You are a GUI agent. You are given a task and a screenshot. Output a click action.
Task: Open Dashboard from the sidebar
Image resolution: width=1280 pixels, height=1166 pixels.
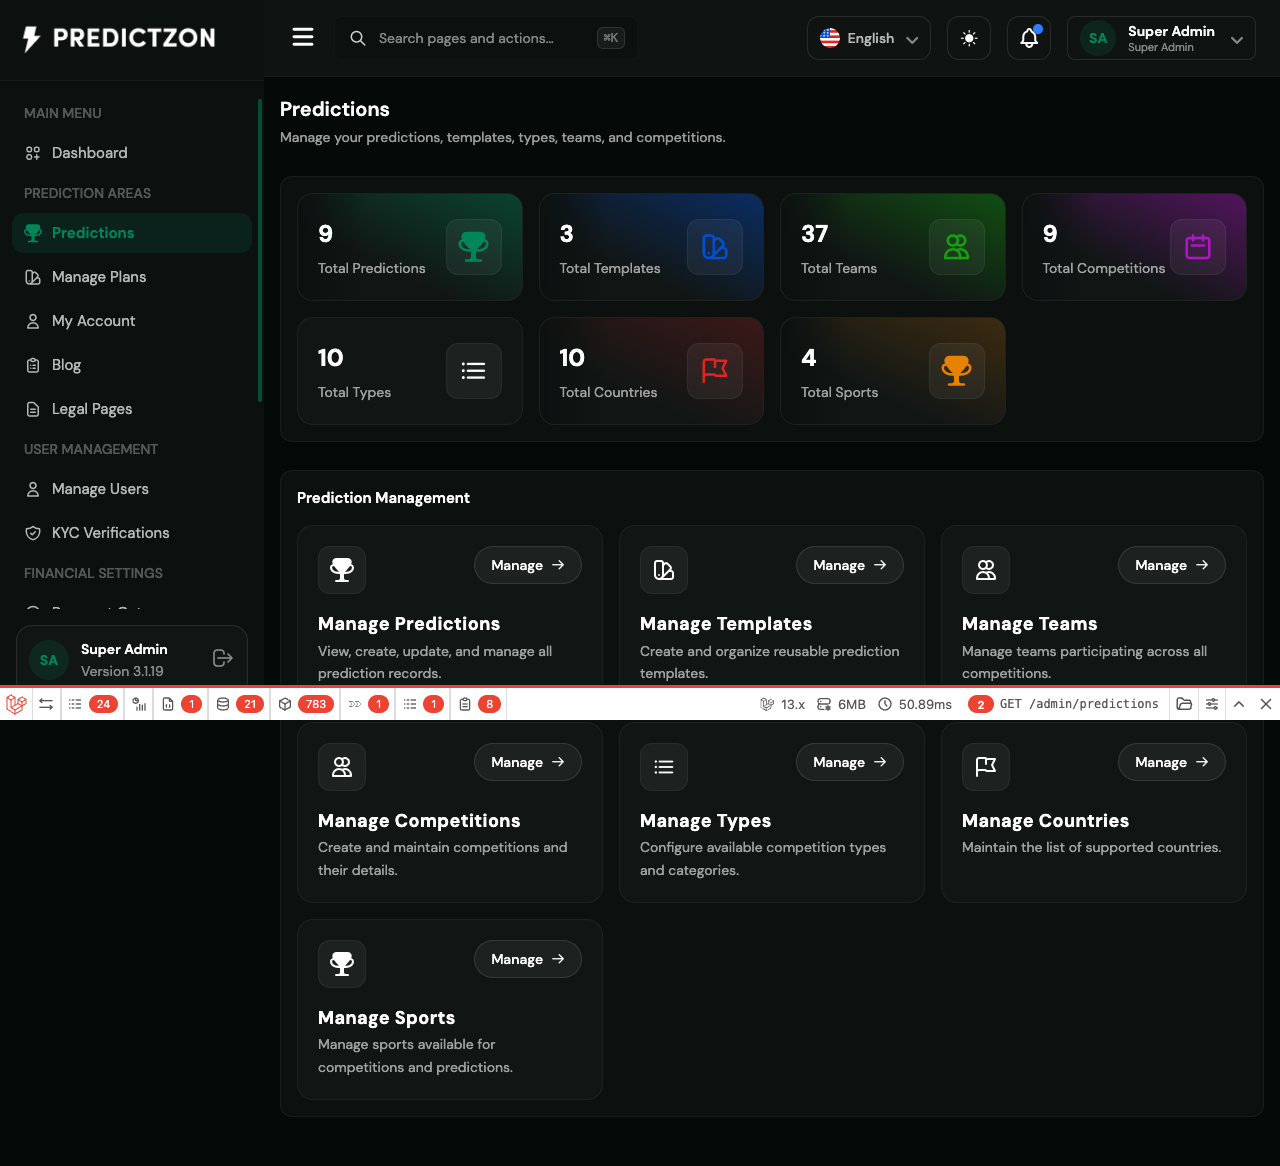(x=132, y=153)
